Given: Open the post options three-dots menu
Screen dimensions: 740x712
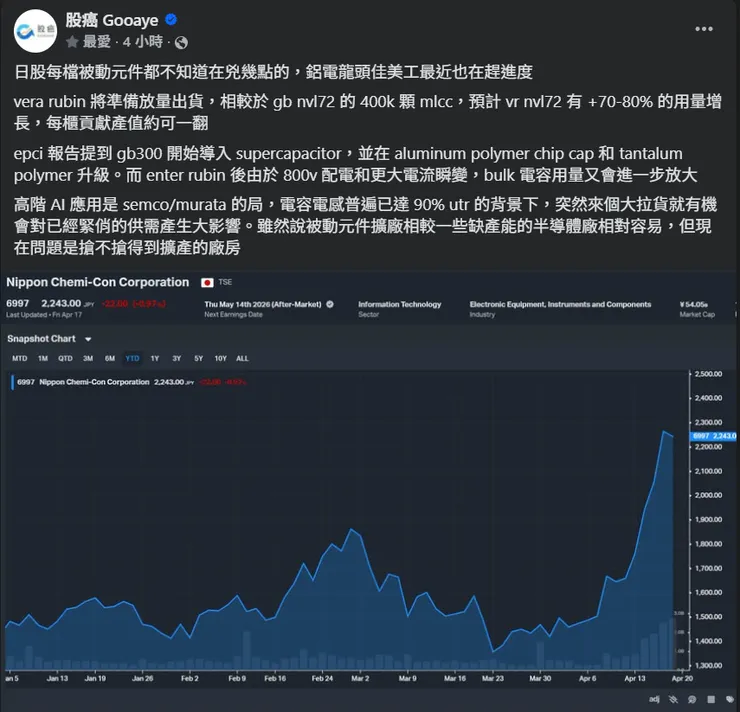Looking at the screenshot, I should click(704, 29).
